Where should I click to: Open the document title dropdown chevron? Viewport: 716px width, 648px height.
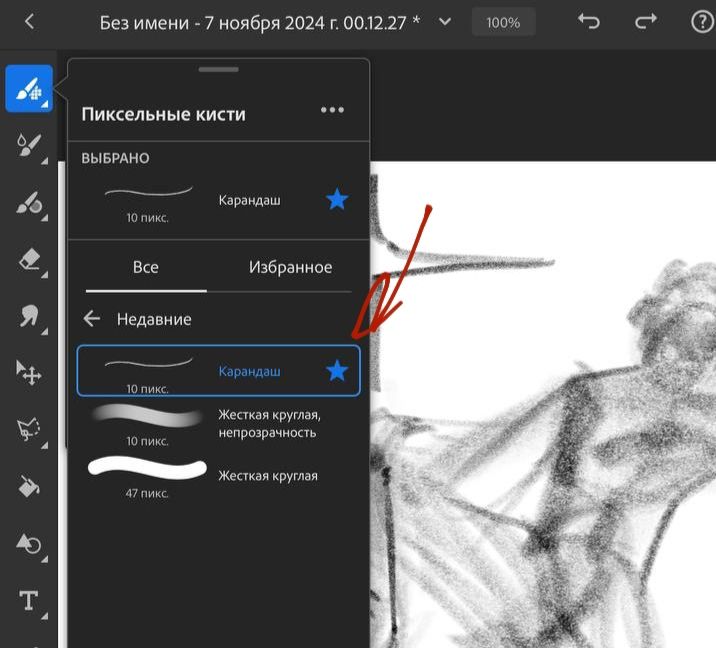pos(445,22)
